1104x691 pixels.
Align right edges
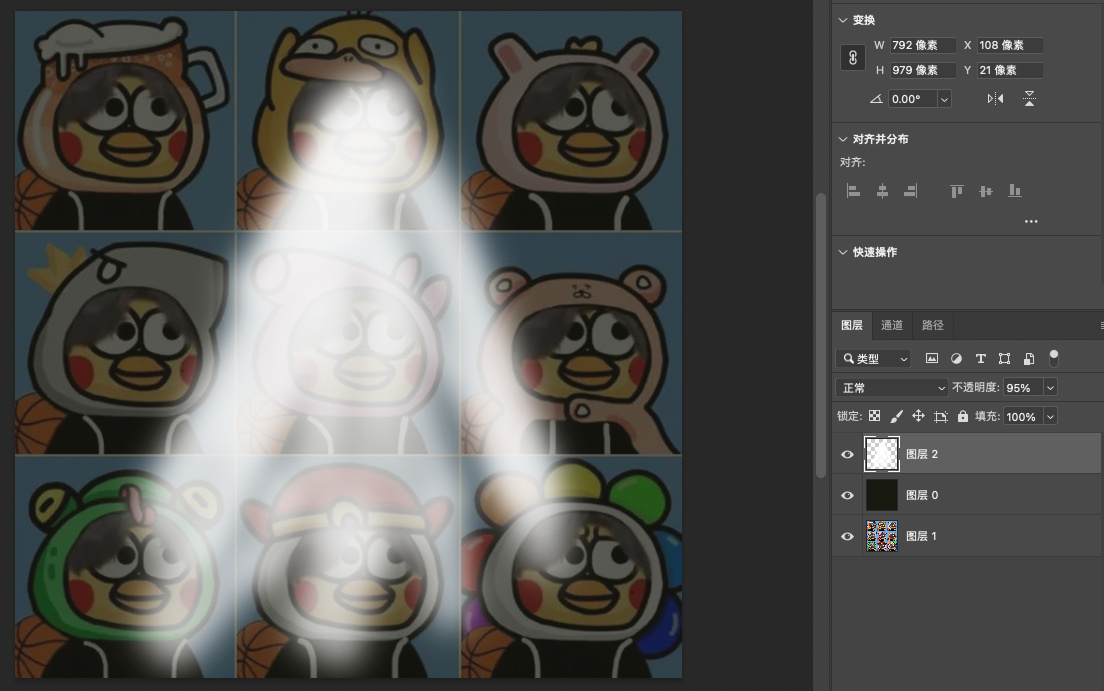point(910,191)
